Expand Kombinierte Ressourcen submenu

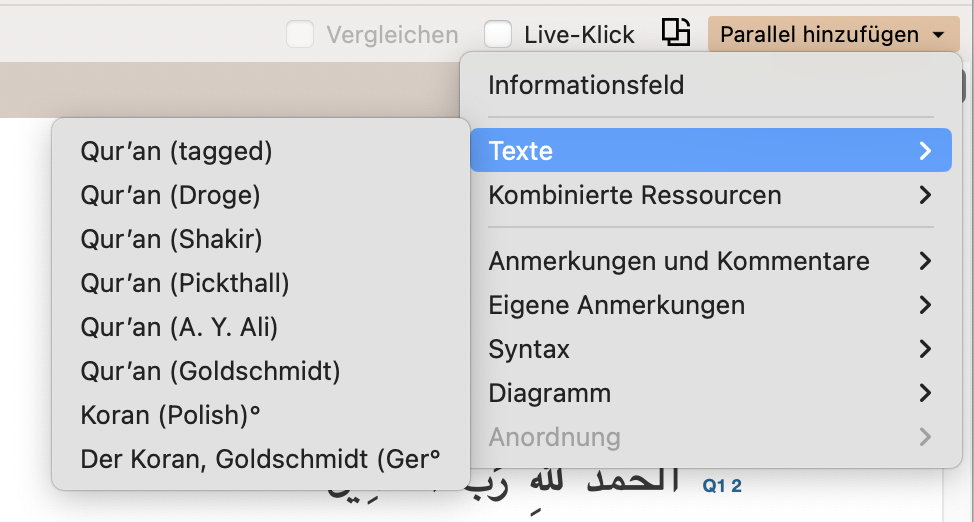tap(711, 195)
